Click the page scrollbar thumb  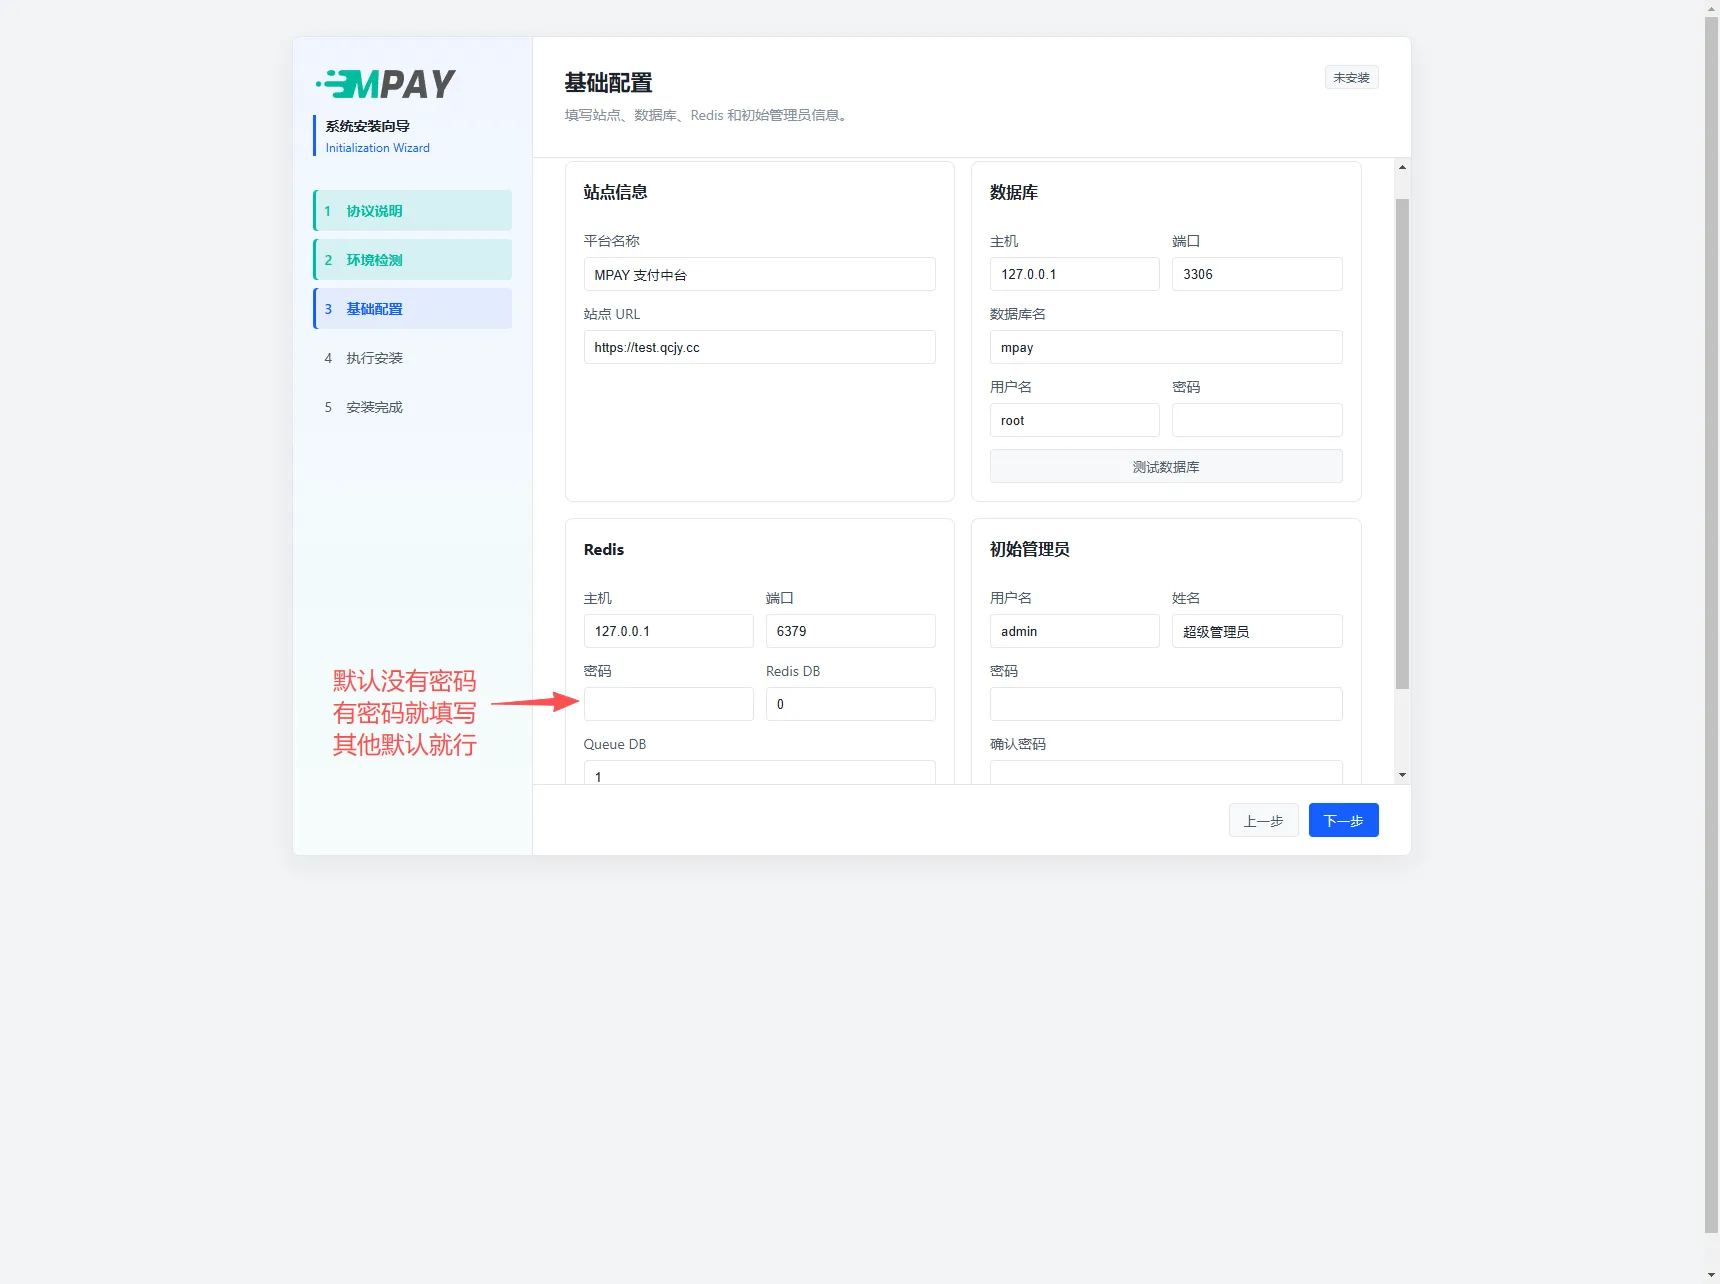[x=1711, y=625]
